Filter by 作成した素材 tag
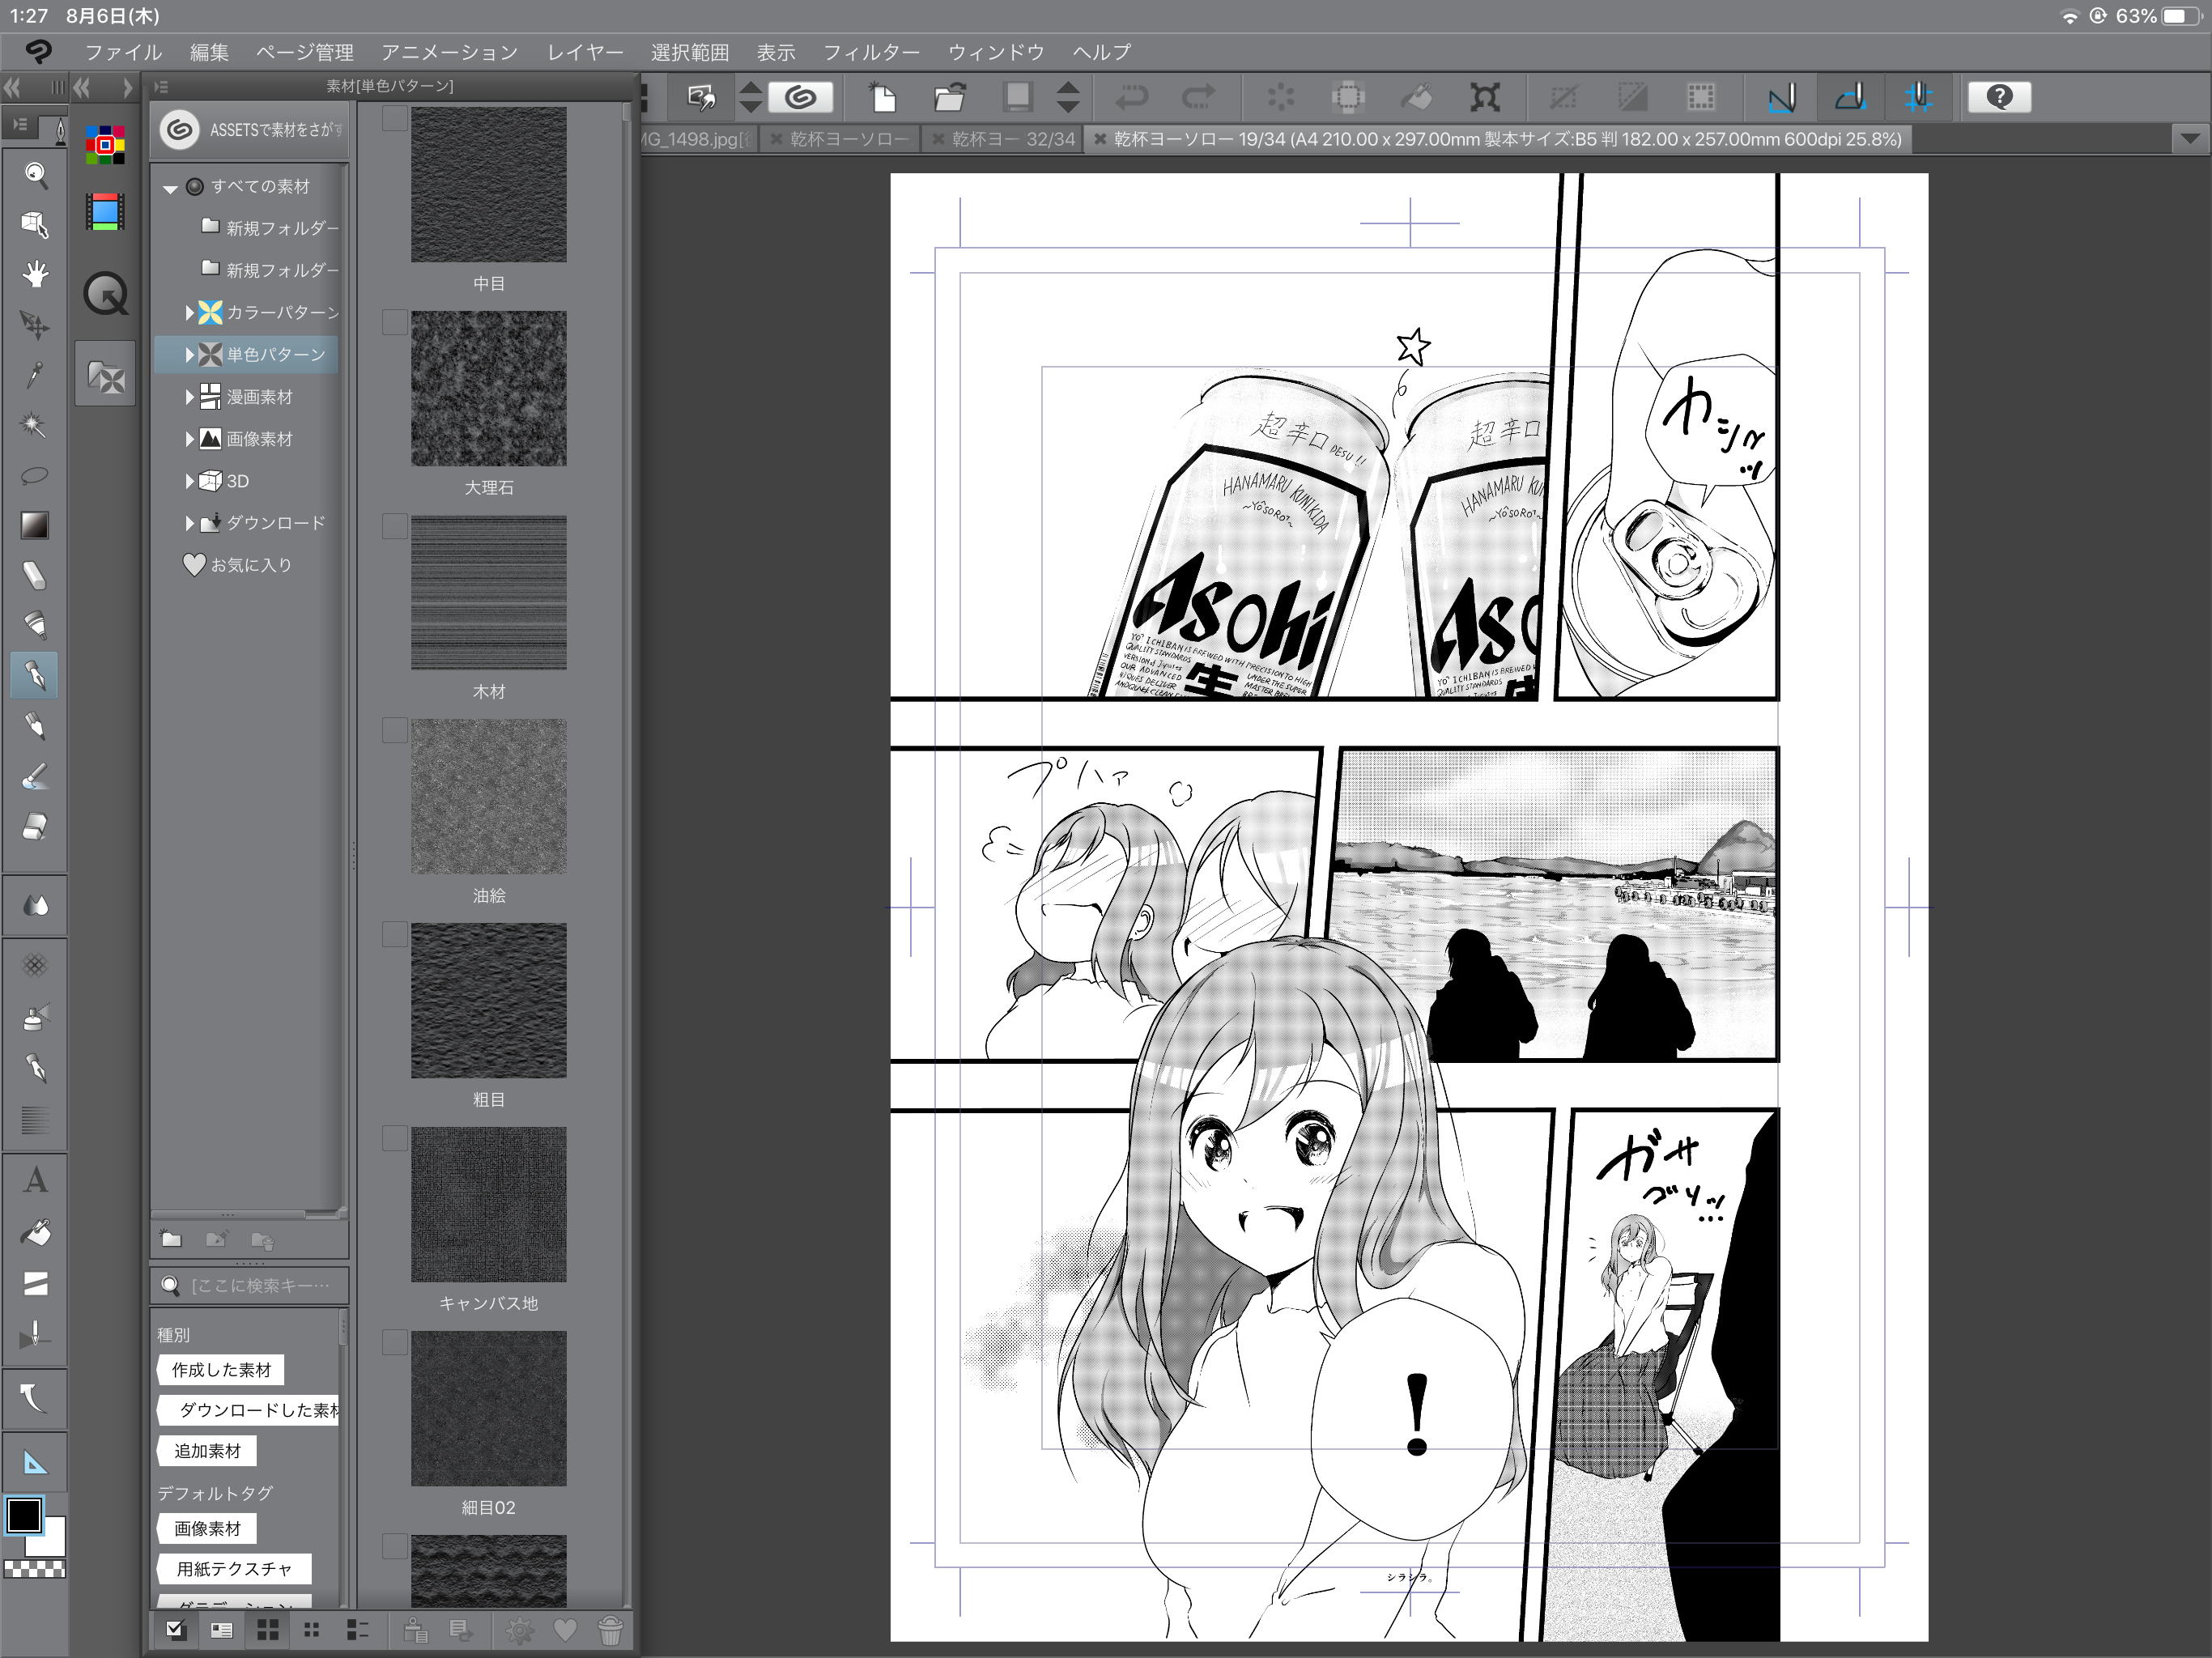Viewport: 2212px width, 1658px height. point(221,1370)
